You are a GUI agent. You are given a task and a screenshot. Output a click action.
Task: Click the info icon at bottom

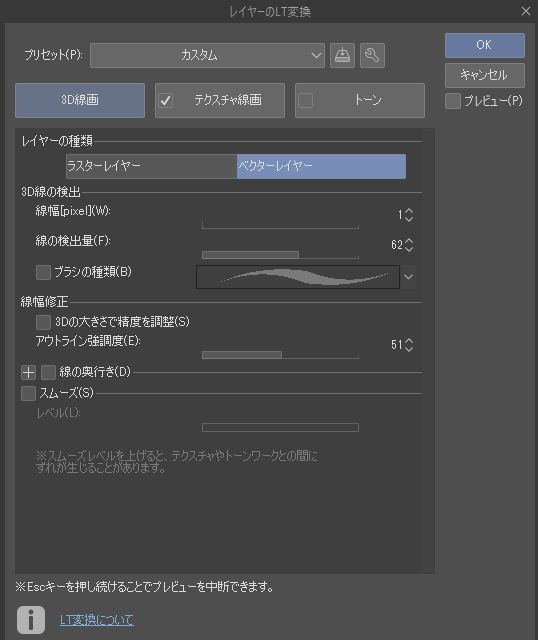(x=31, y=620)
